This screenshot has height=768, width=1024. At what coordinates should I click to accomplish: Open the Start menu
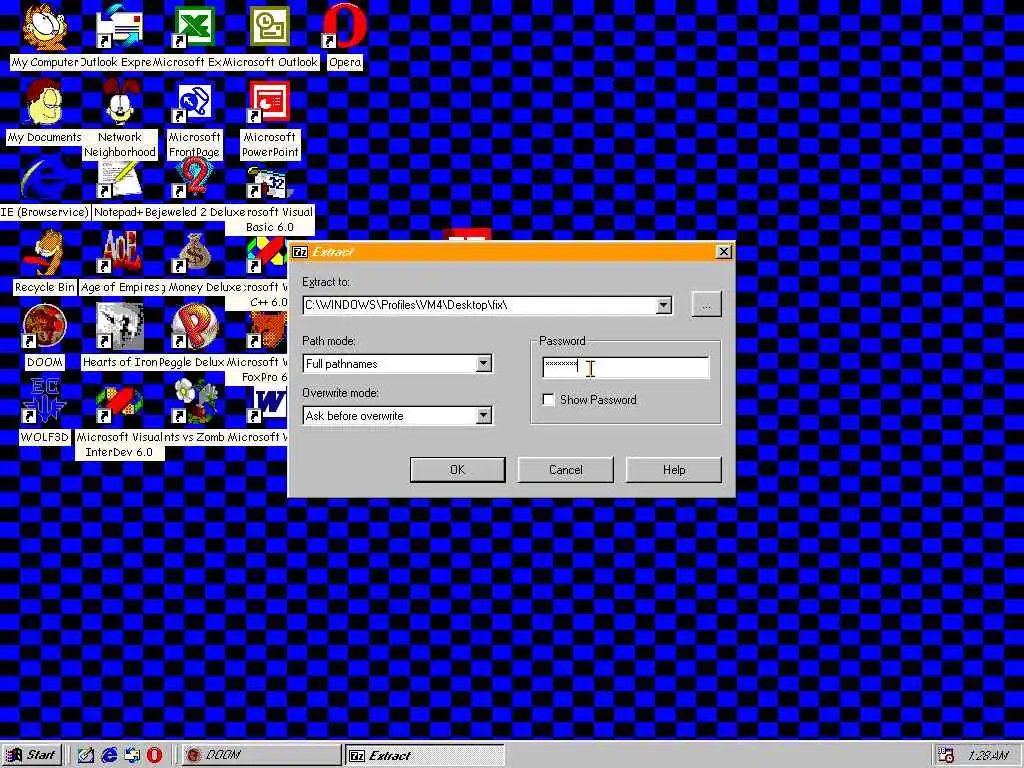[x=32, y=755]
